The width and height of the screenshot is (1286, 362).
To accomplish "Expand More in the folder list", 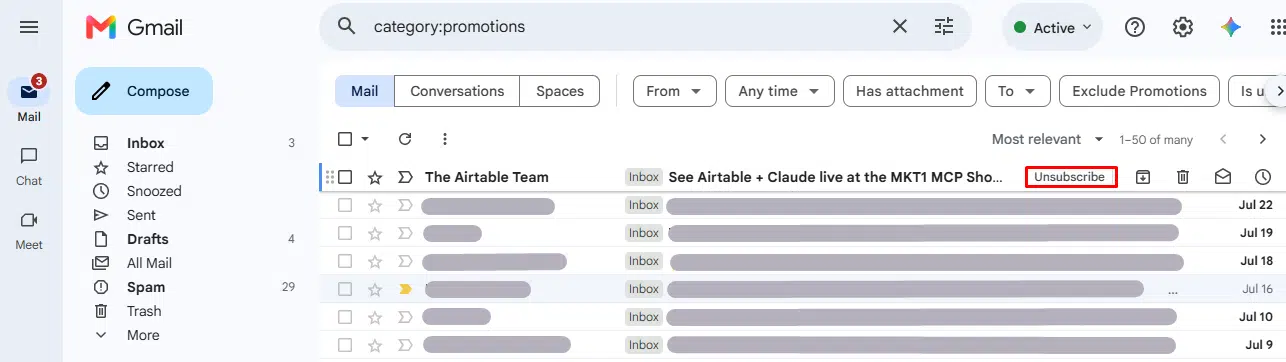I will (x=143, y=335).
